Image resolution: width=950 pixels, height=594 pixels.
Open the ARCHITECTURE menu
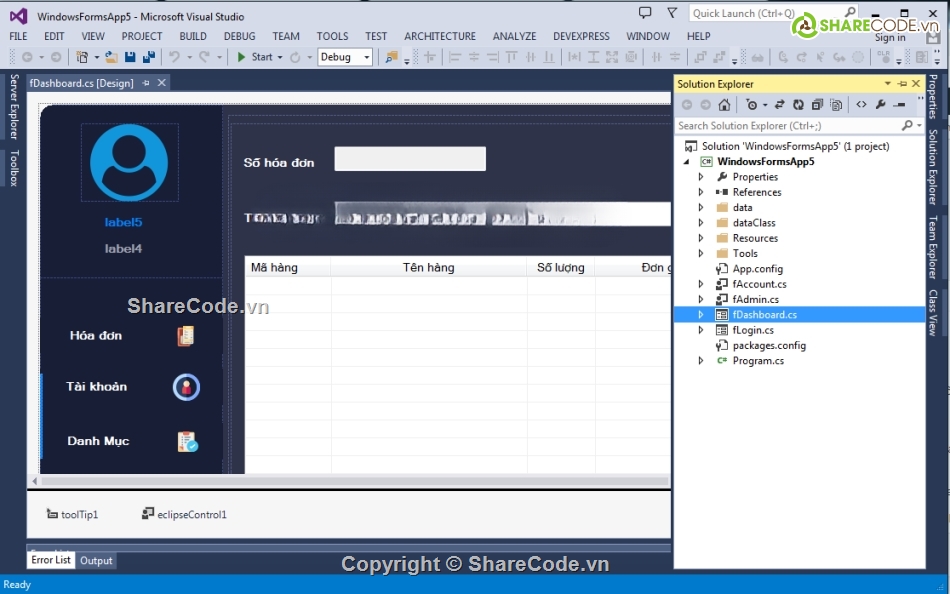coord(440,36)
